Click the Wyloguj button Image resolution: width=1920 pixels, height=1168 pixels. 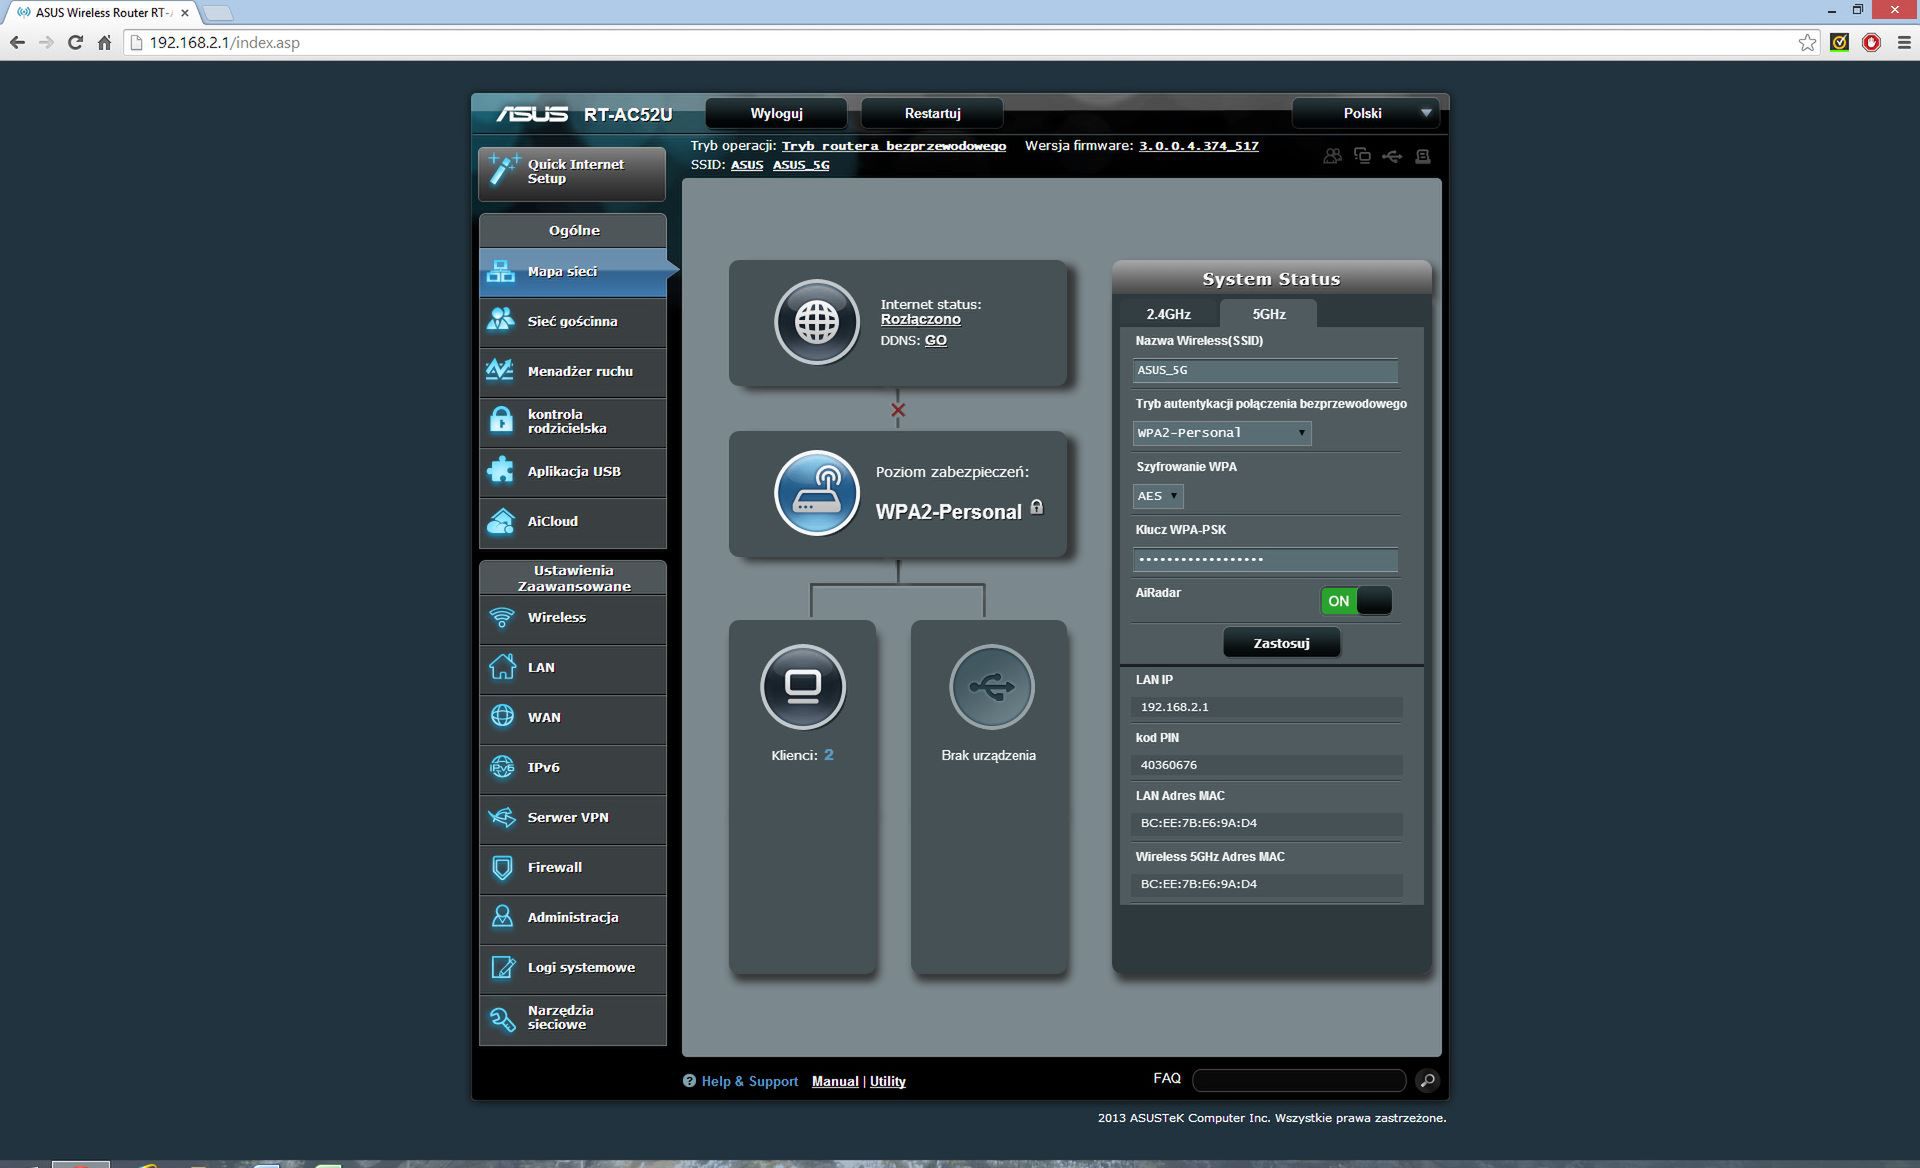click(x=777, y=113)
